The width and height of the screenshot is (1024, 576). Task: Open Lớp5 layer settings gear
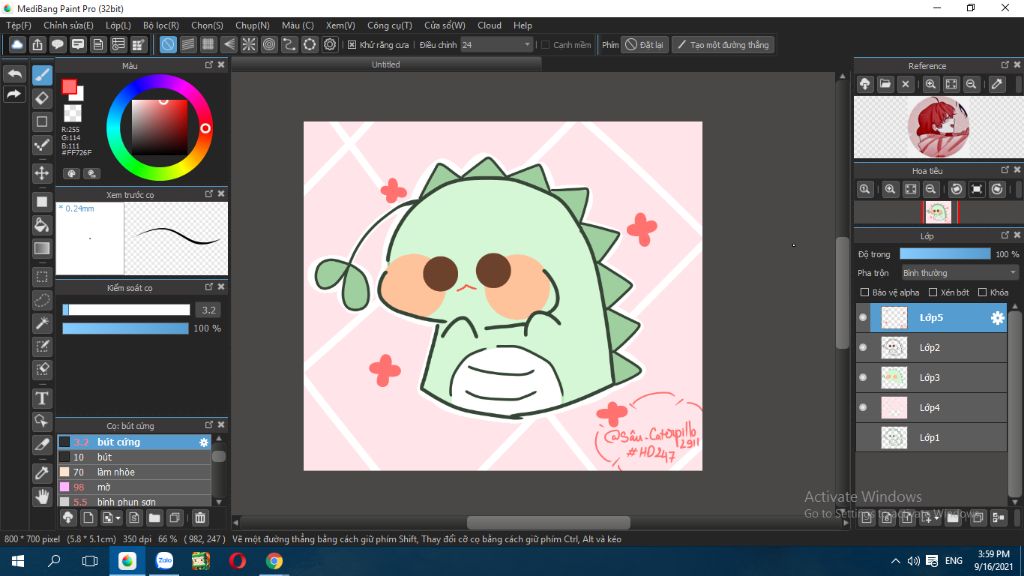(x=997, y=318)
